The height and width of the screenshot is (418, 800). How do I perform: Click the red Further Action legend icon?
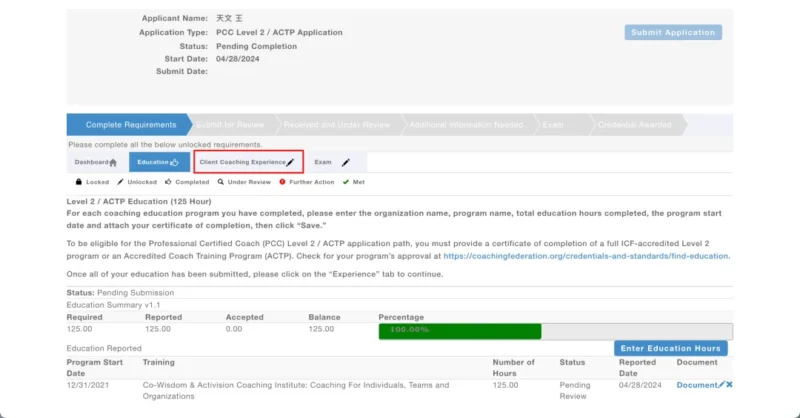(x=283, y=183)
